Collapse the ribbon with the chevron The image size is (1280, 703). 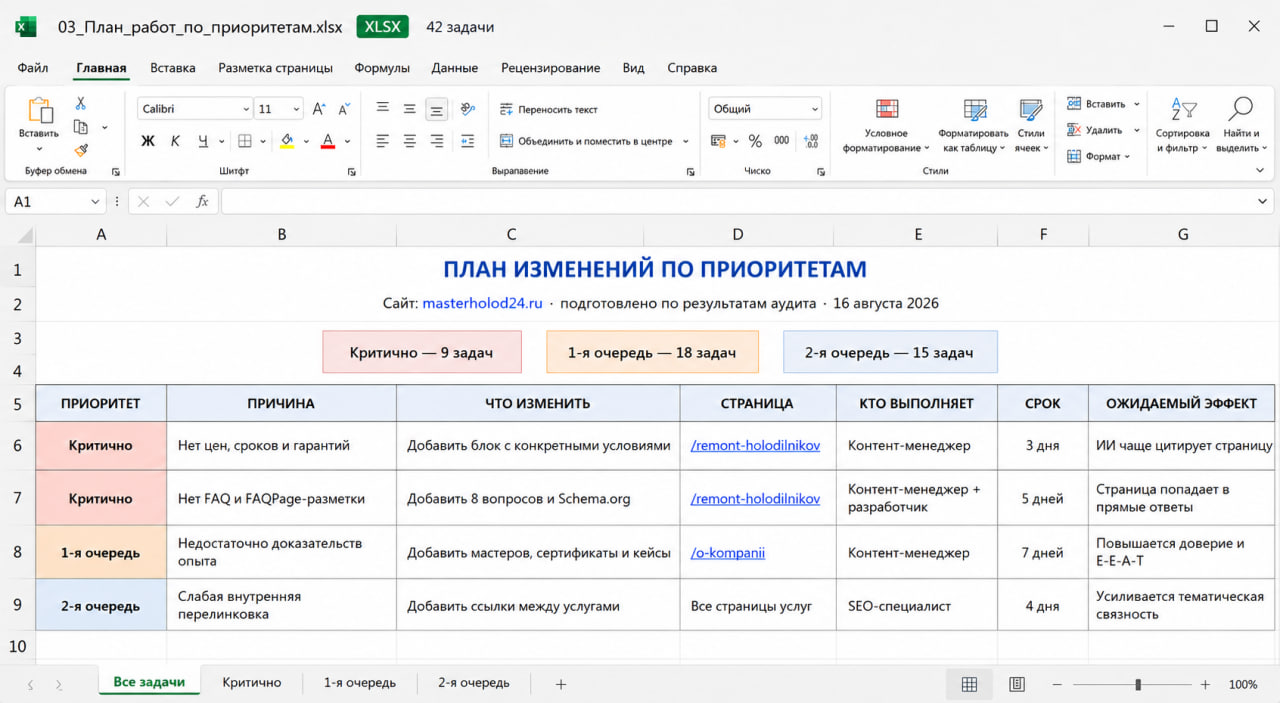click(1259, 171)
